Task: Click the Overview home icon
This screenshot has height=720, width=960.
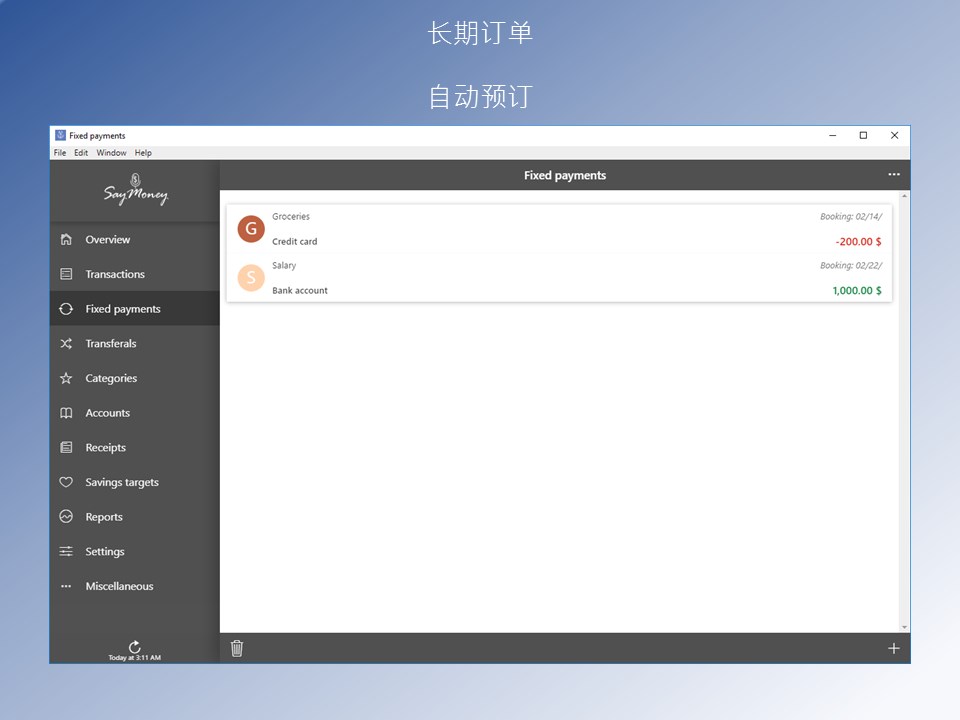Action: coord(66,239)
